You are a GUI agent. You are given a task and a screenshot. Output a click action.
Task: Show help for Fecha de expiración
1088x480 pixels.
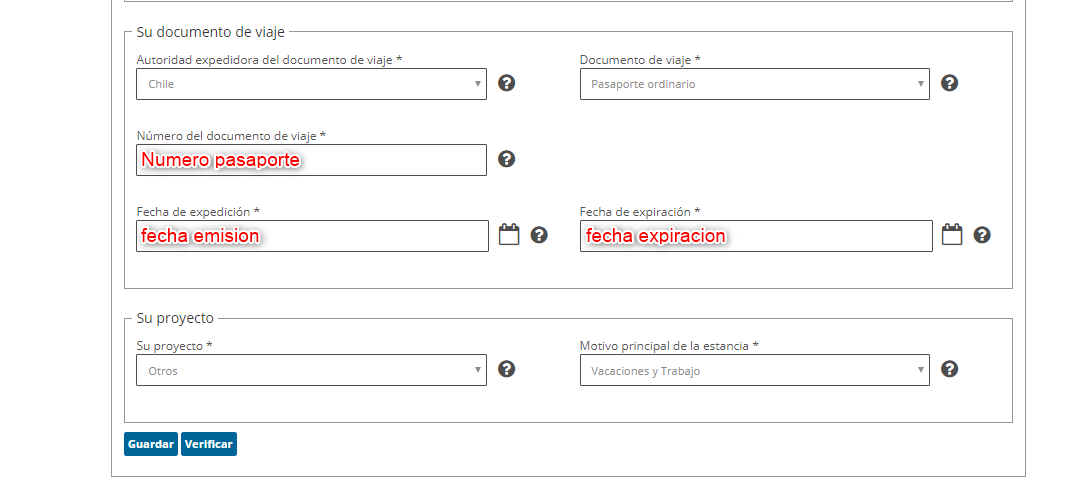982,235
